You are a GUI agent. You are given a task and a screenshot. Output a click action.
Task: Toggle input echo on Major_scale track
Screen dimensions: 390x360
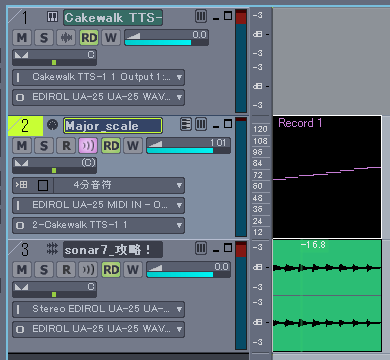point(88,146)
